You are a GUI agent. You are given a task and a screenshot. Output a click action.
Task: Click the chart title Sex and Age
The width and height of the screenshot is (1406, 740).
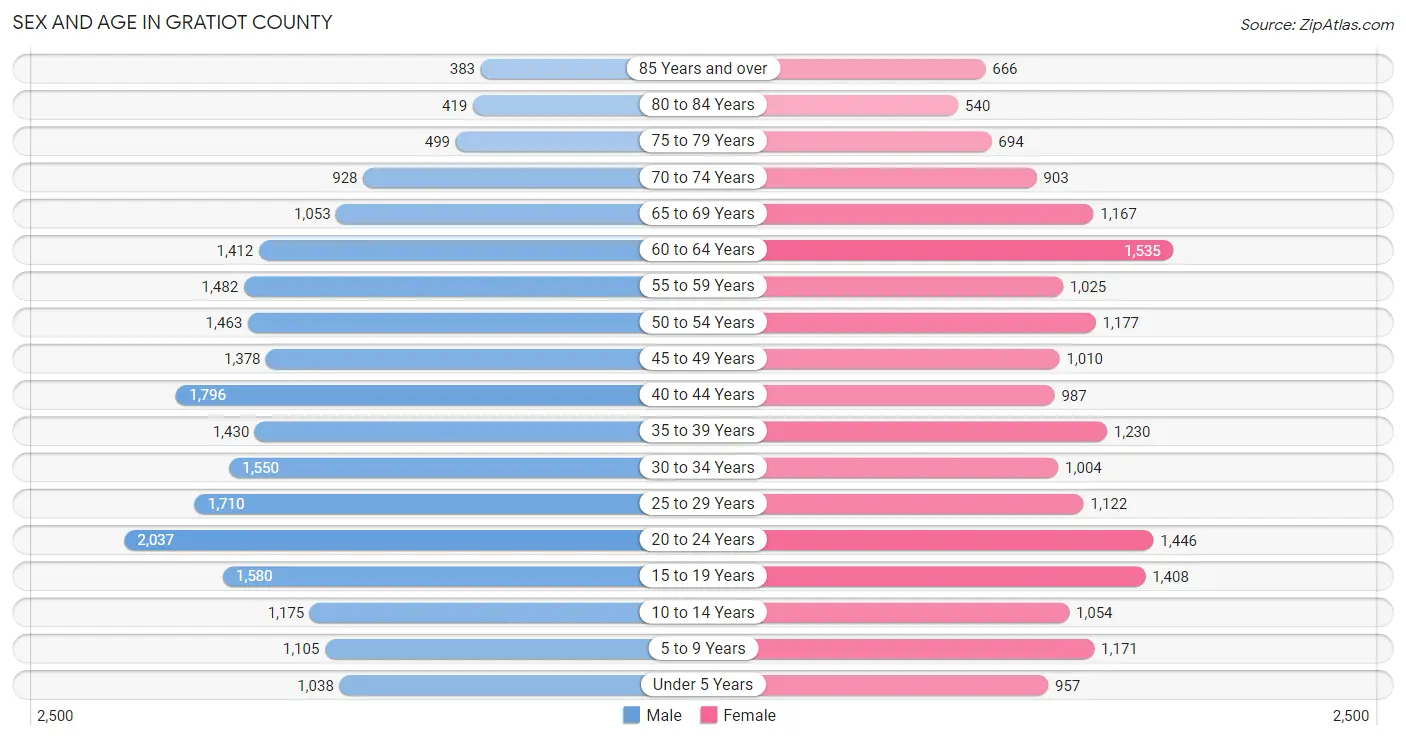point(172,22)
